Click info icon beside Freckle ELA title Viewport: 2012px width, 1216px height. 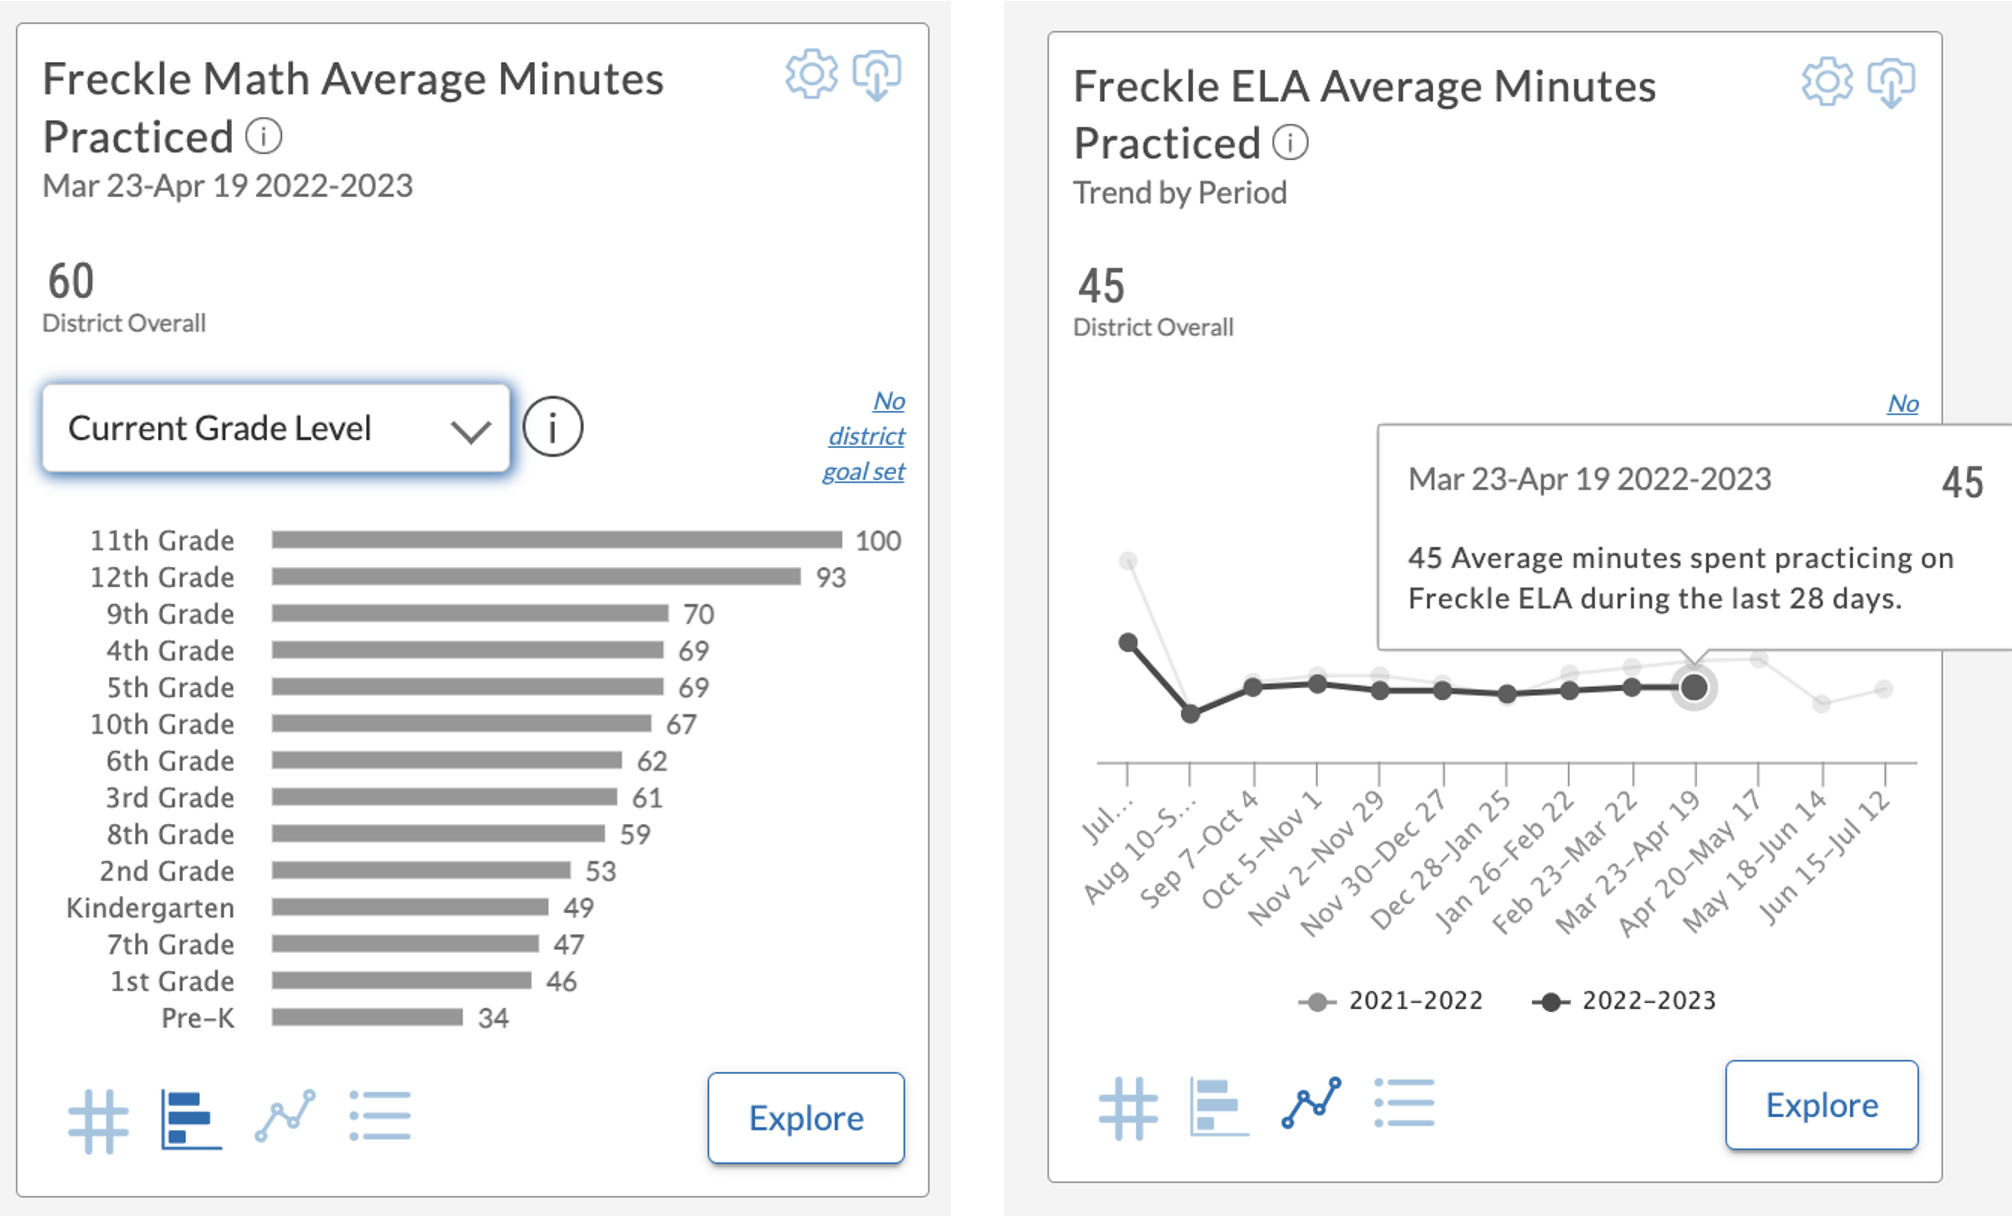[x=1291, y=143]
